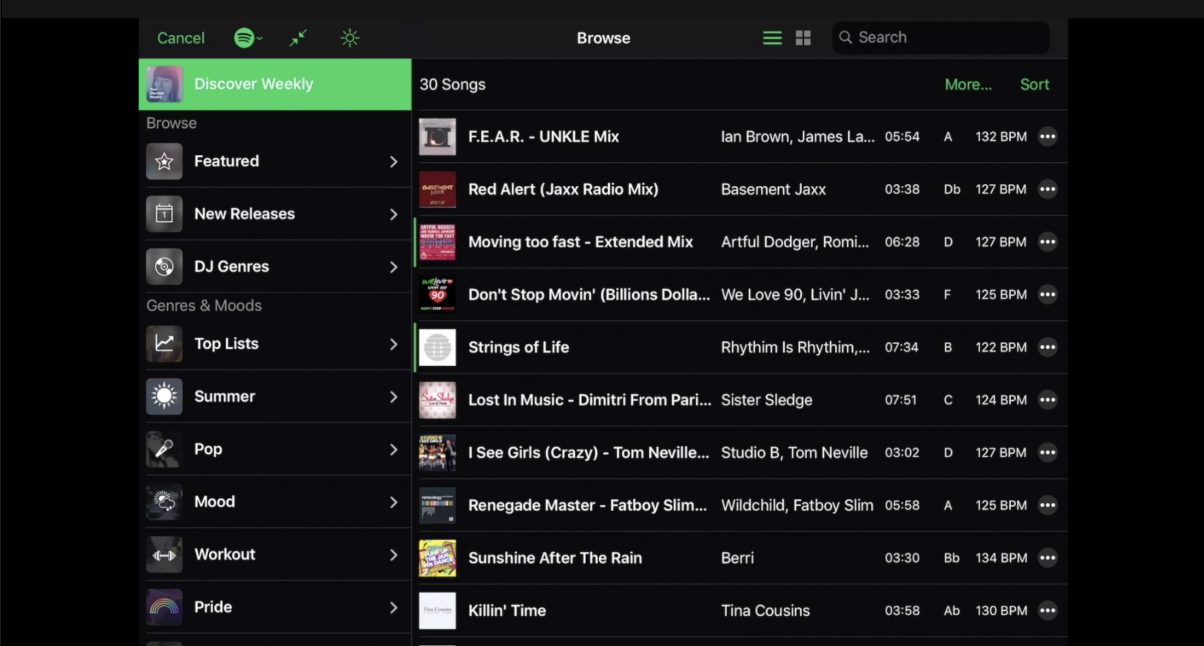Image resolution: width=1204 pixels, height=646 pixels.
Task: Switch to list view layout
Action: (x=772, y=38)
